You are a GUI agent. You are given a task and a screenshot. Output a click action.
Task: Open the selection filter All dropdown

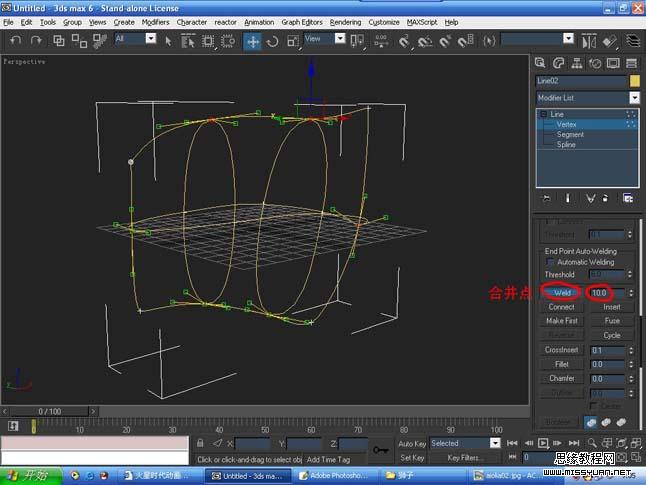151,38
